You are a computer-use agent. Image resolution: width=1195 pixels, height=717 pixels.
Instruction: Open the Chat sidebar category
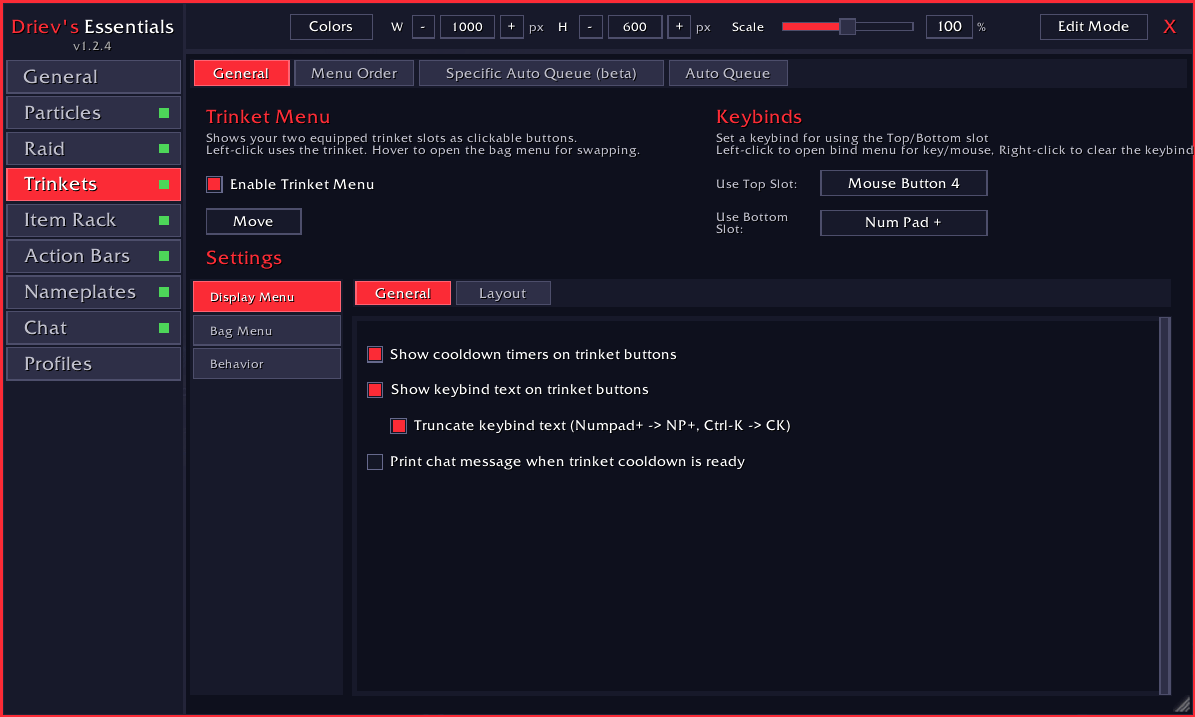coord(93,328)
